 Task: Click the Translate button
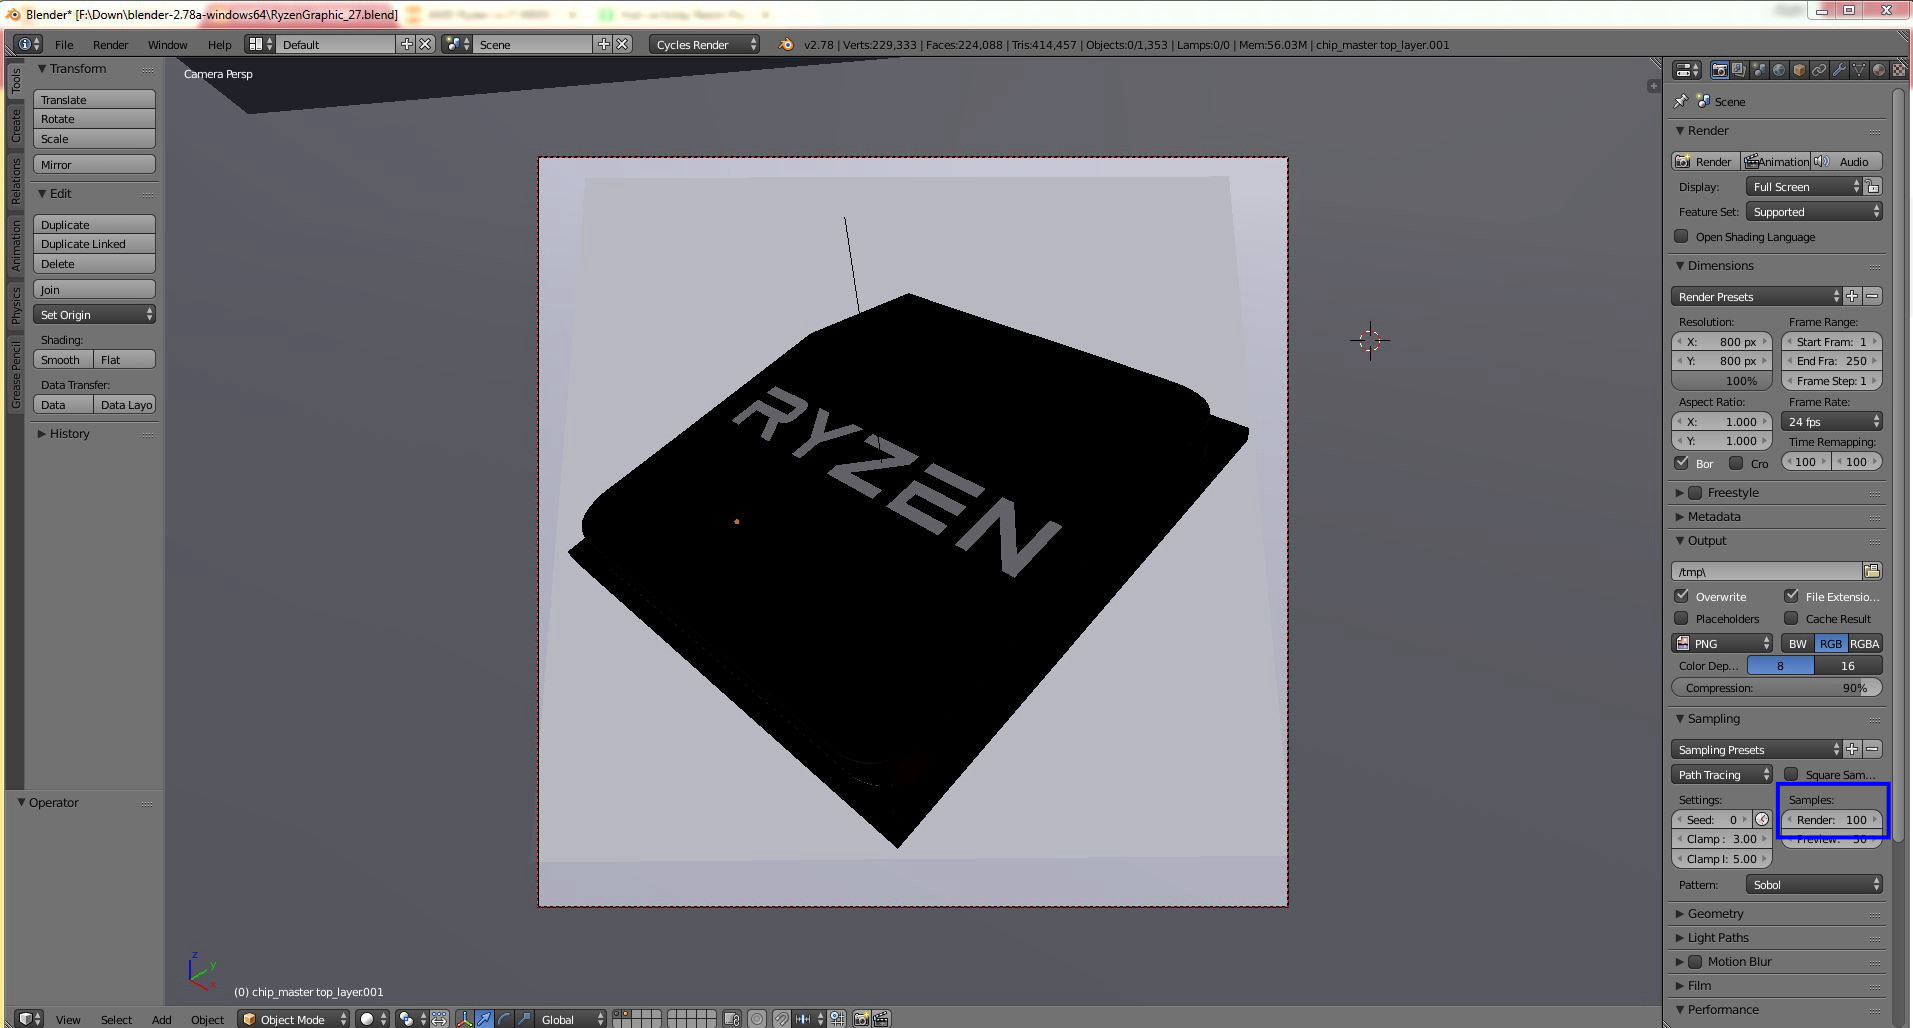tap(94, 99)
